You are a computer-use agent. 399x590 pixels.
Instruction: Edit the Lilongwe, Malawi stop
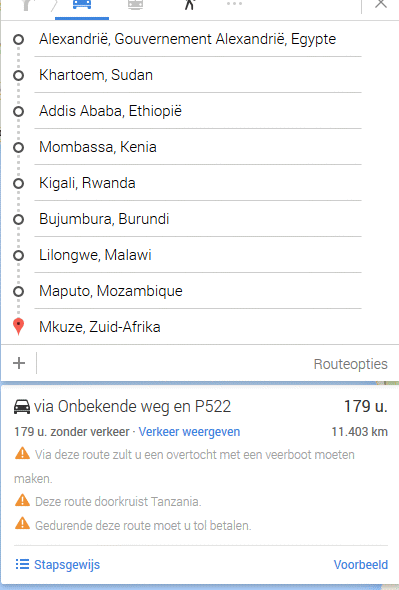tap(198, 255)
